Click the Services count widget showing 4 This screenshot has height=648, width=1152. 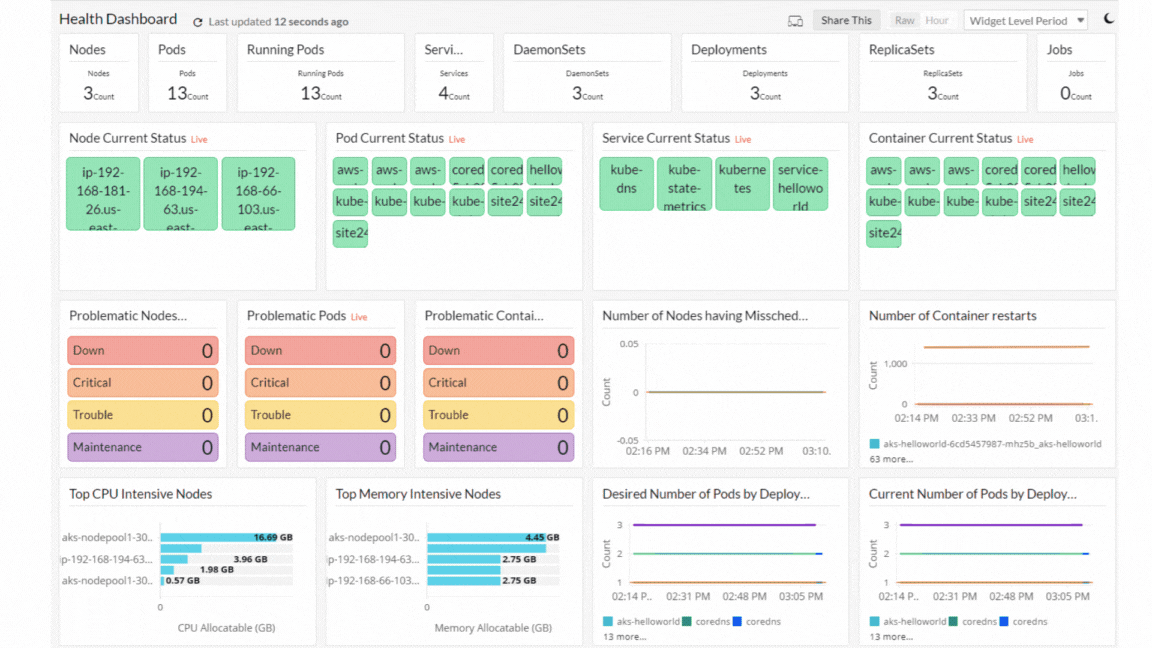pos(454,73)
